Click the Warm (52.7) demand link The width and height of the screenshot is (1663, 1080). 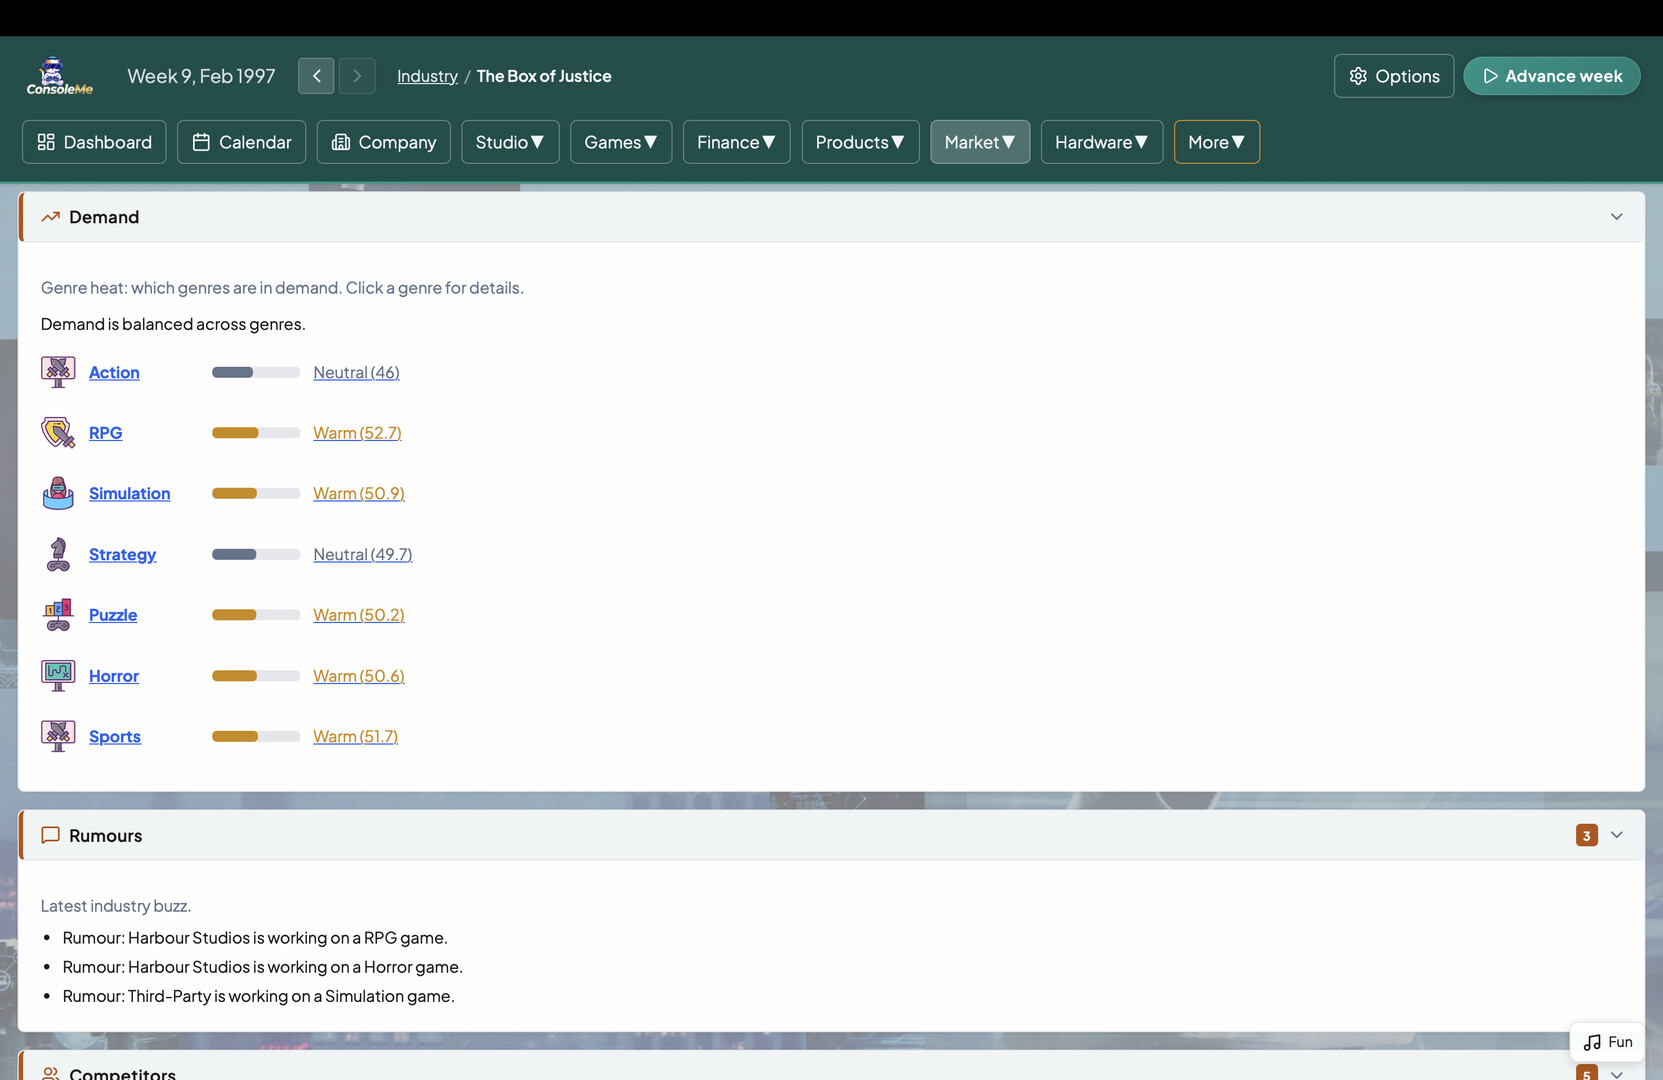(x=357, y=432)
